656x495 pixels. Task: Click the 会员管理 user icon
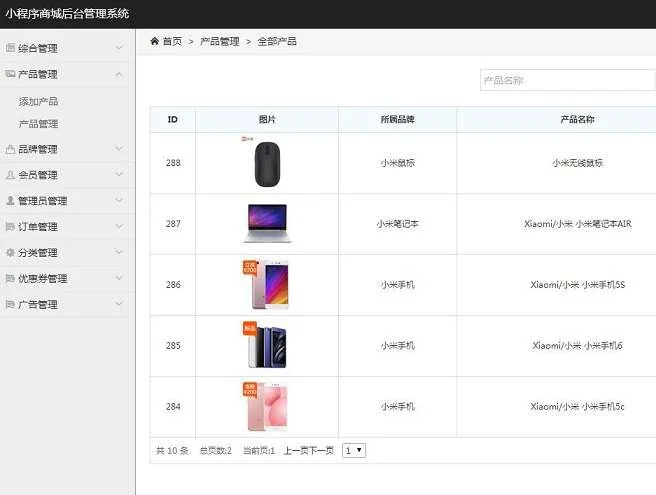[x=10, y=175]
